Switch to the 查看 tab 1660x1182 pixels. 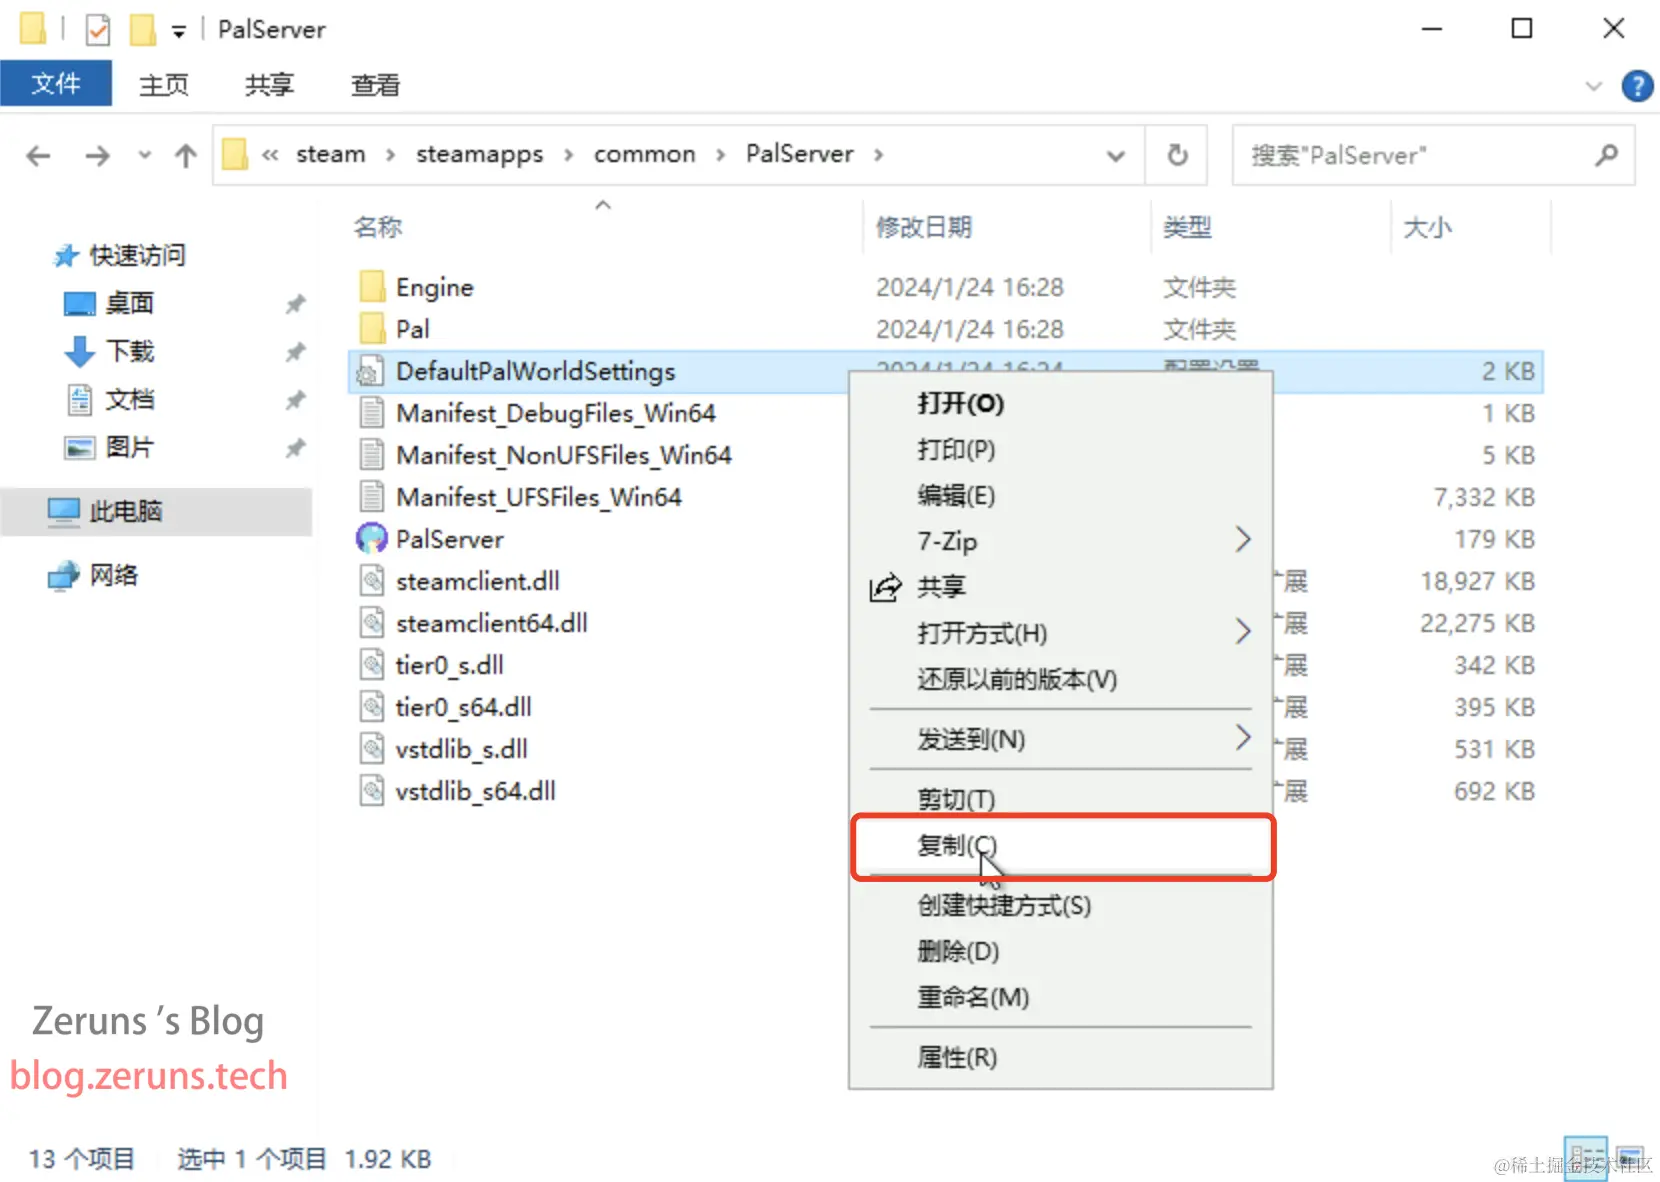(376, 85)
